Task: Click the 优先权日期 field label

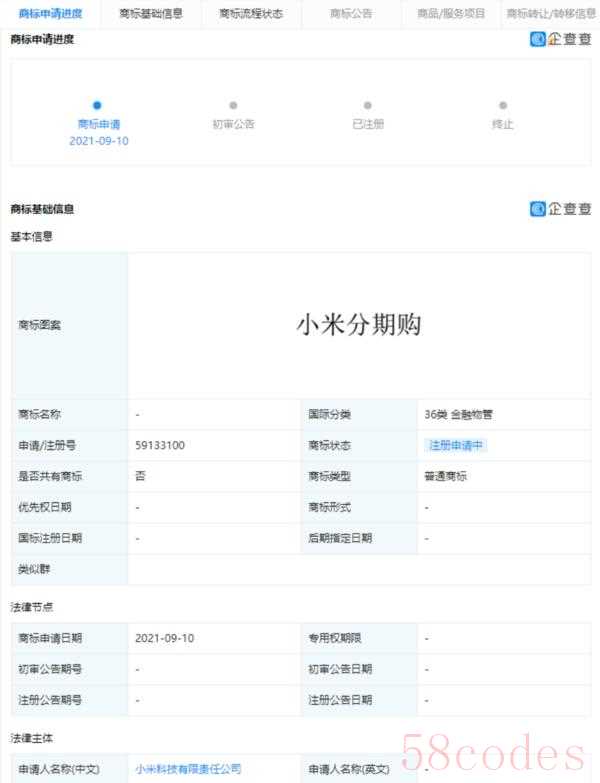Action: point(45,507)
